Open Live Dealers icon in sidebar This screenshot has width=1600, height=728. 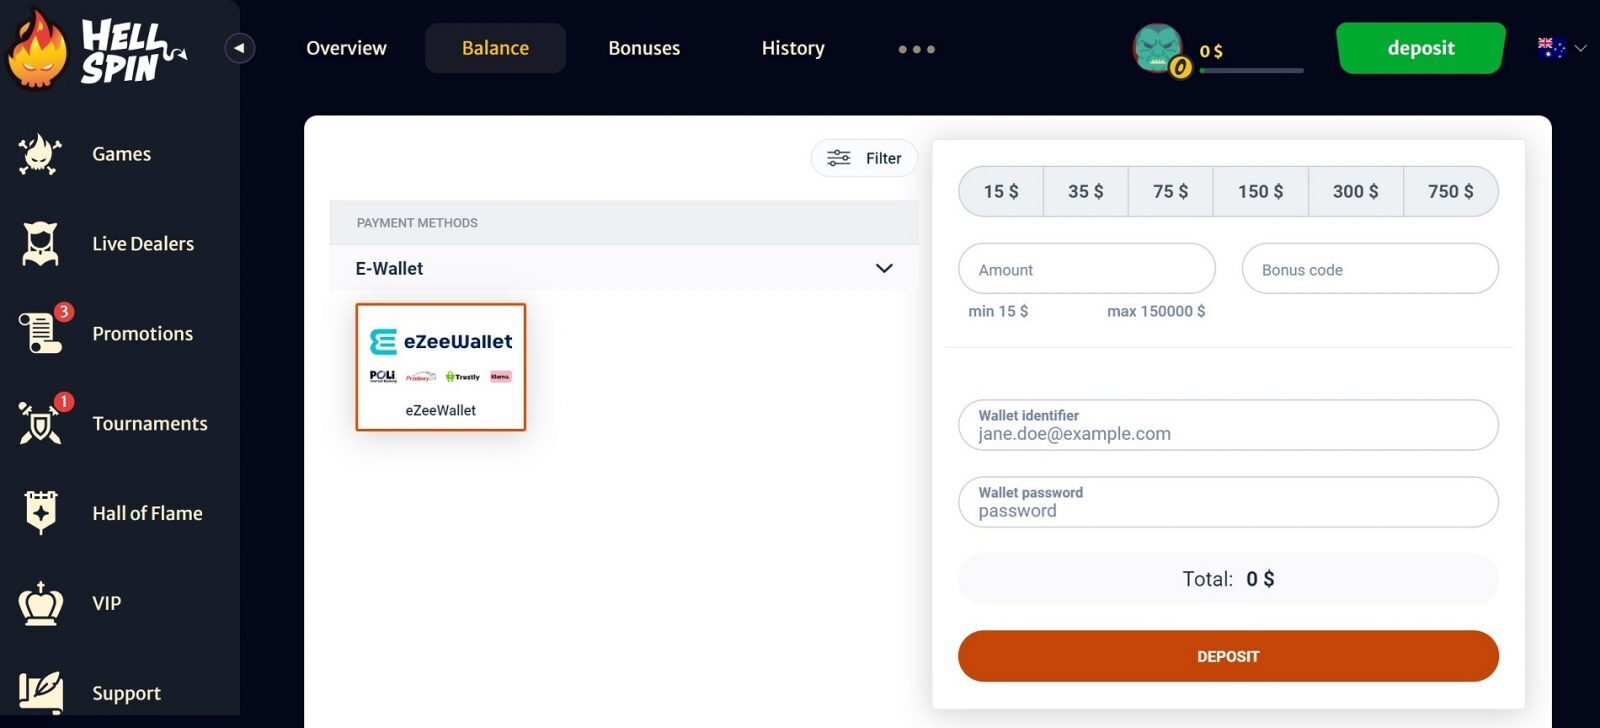point(40,244)
